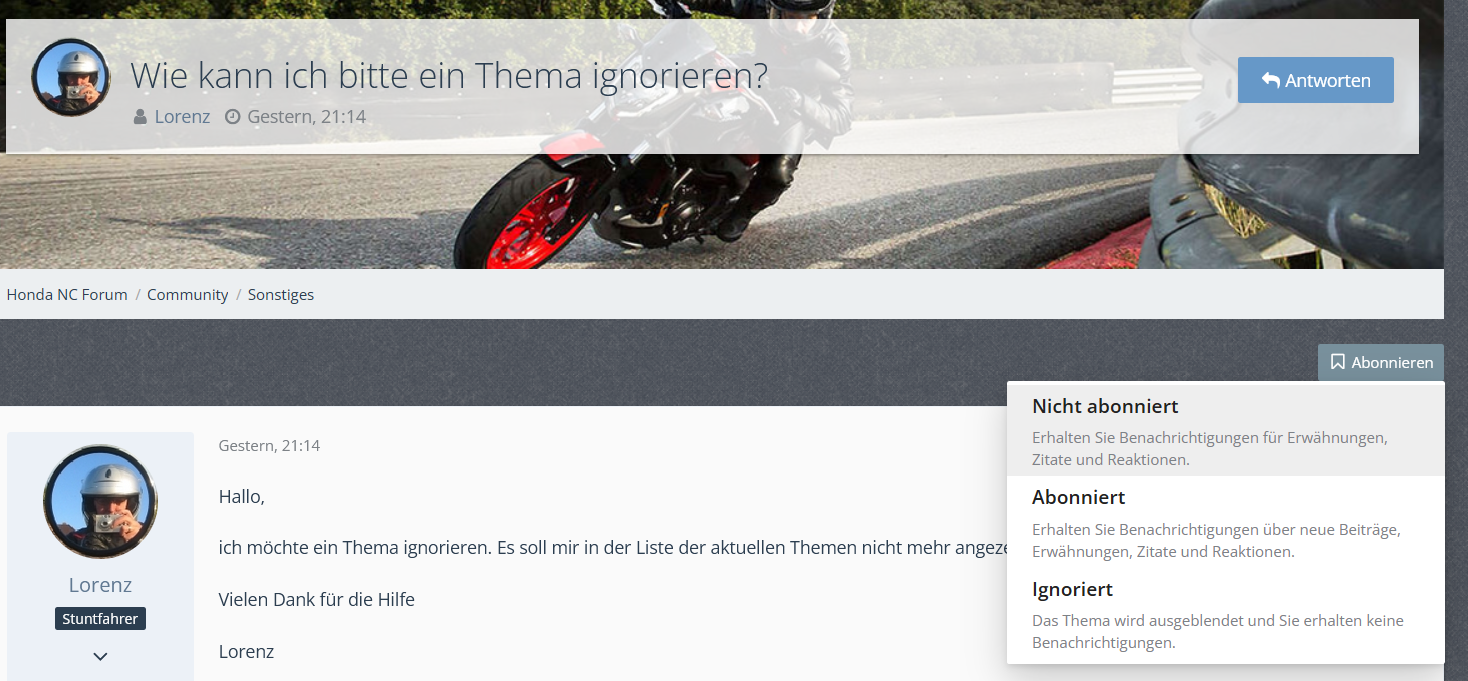
Task: Select the Abonniert subscription option
Action: click(1225, 522)
